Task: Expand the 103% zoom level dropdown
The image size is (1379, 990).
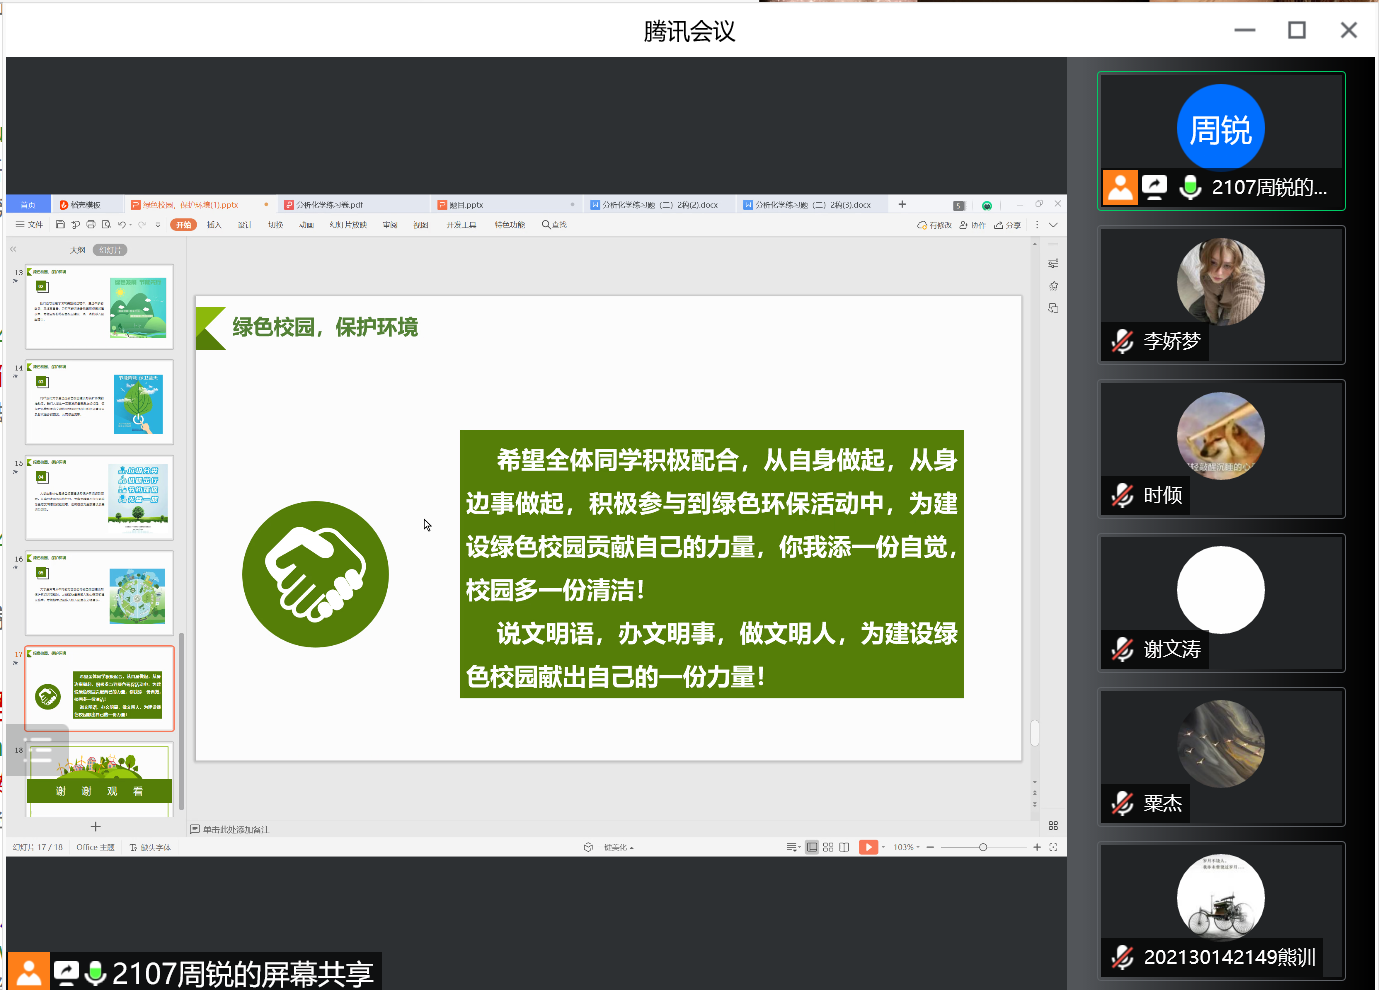Action: click(x=907, y=847)
